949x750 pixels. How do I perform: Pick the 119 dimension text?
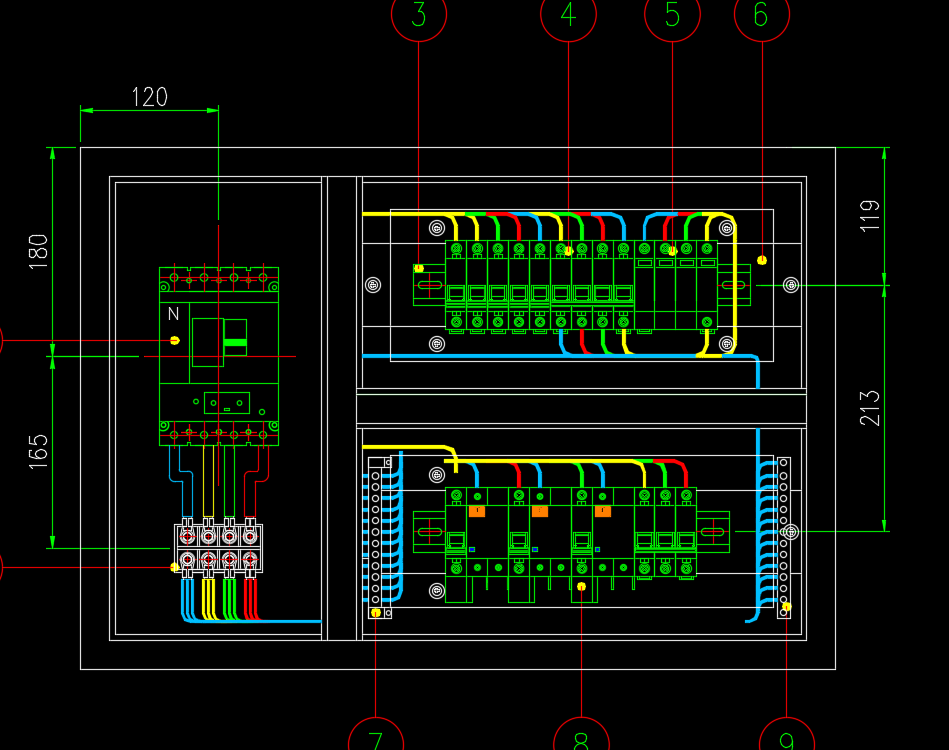(x=870, y=216)
